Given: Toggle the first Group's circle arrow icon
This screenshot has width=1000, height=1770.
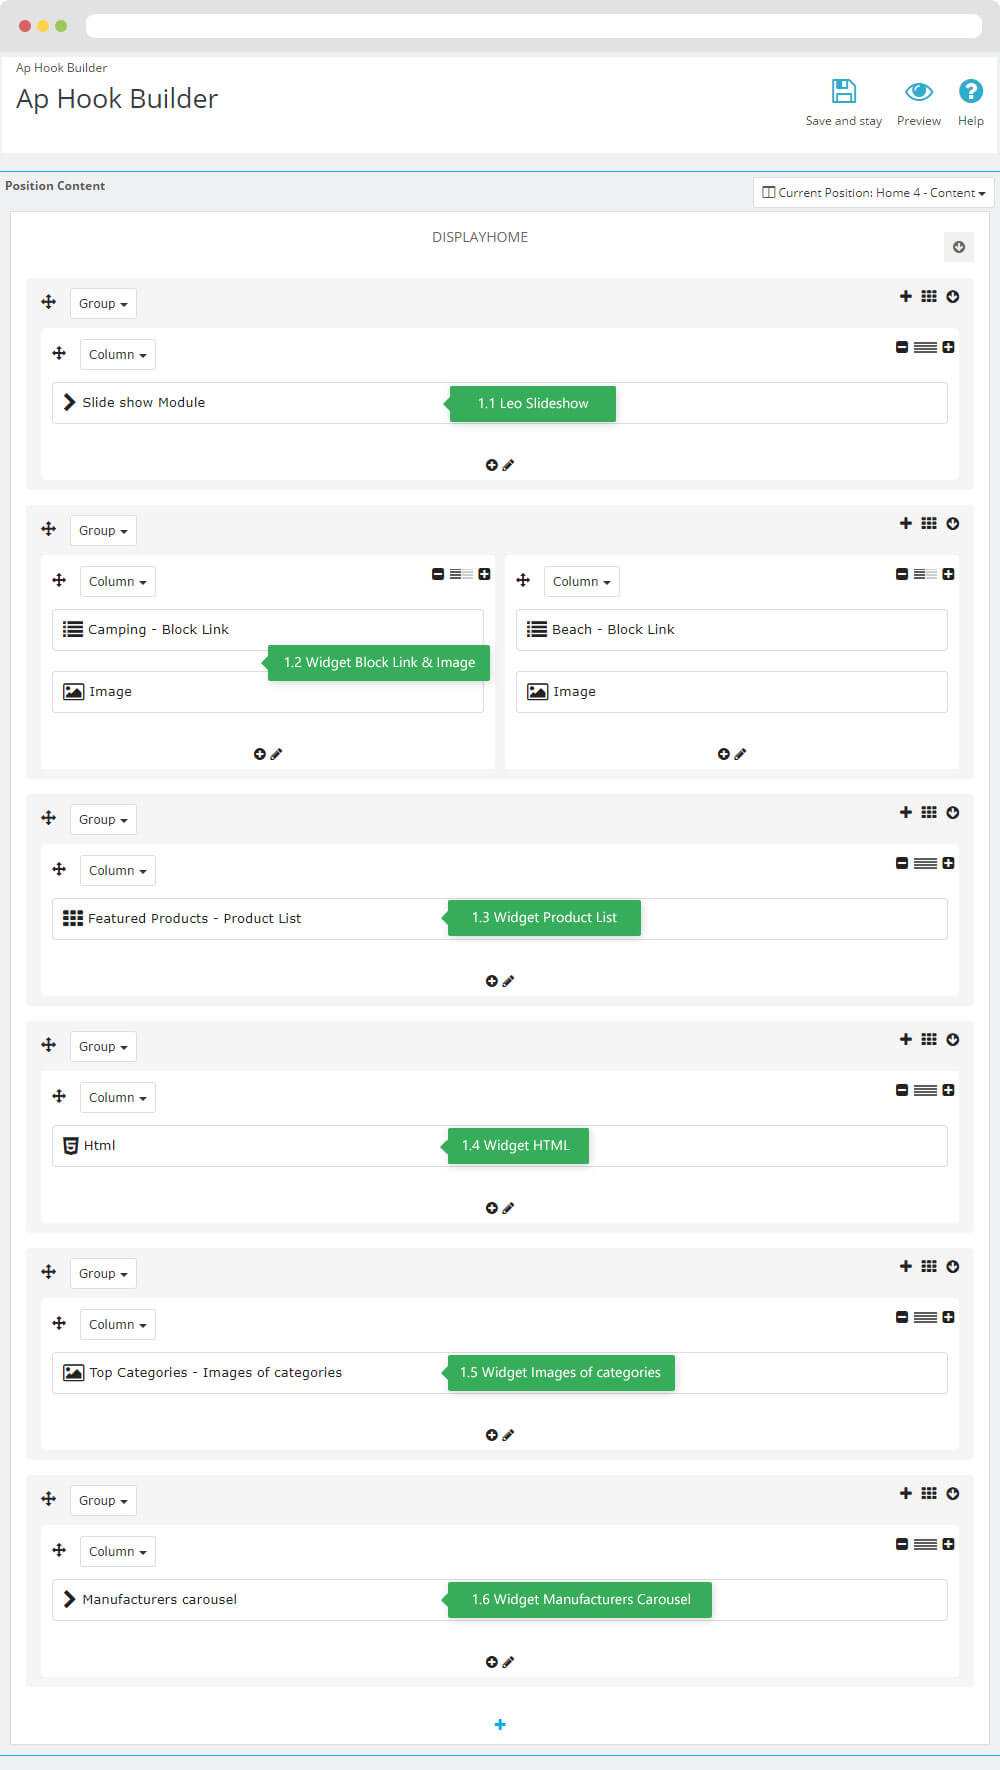Looking at the screenshot, I should [953, 296].
